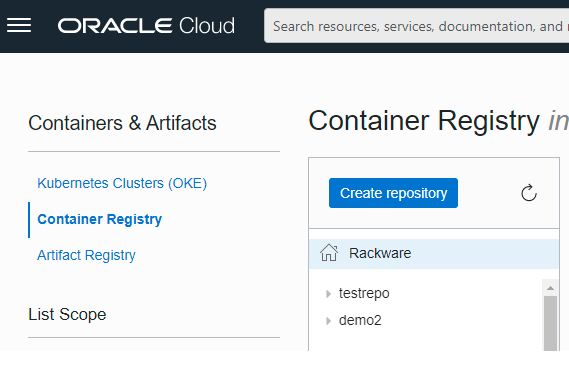Viewport: 569px width, 370px height.
Task: Click the Create repository button
Action: pyautogui.click(x=393, y=193)
